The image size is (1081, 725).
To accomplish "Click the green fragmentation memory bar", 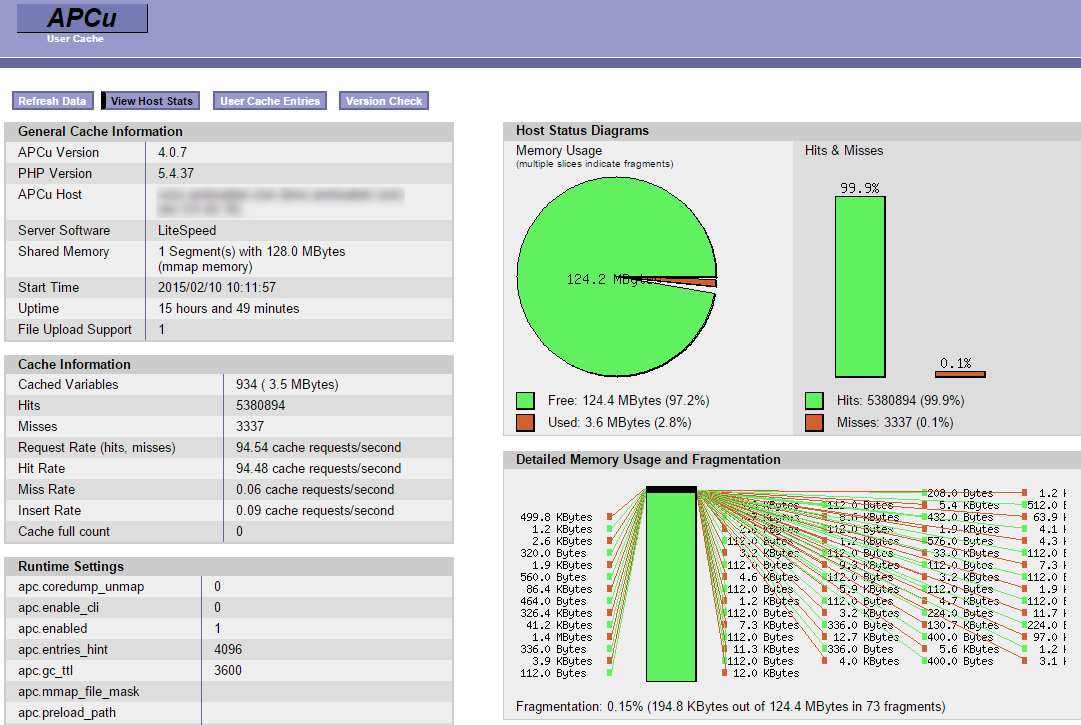I will [670, 588].
